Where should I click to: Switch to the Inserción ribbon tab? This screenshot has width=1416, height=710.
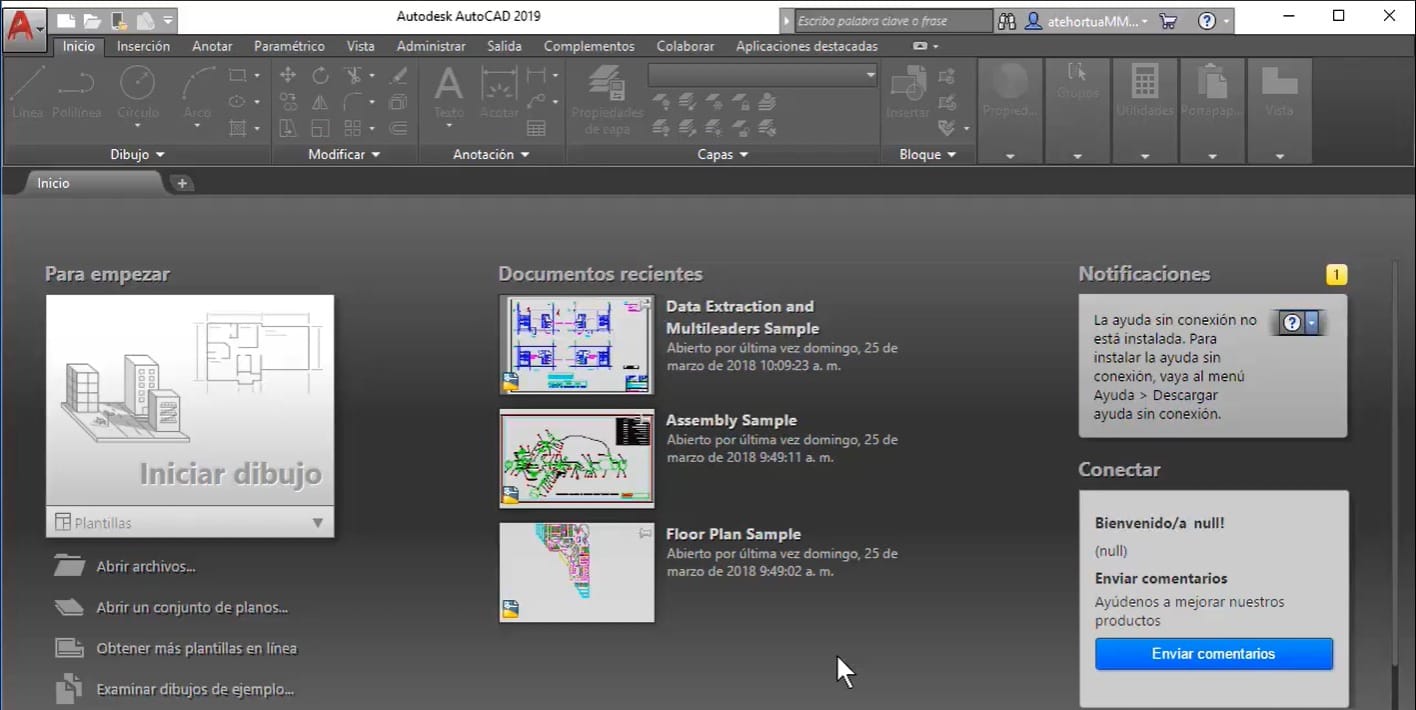143,46
